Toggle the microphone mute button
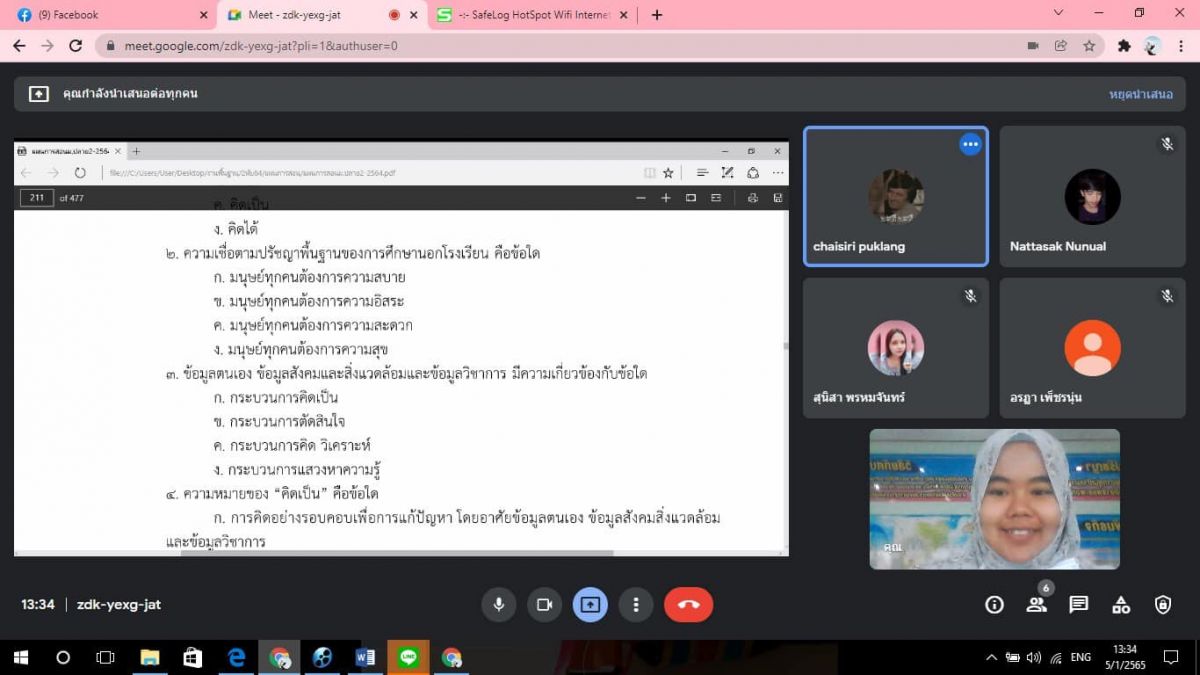The height and width of the screenshot is (675, 1200). [x=498, y=604]
